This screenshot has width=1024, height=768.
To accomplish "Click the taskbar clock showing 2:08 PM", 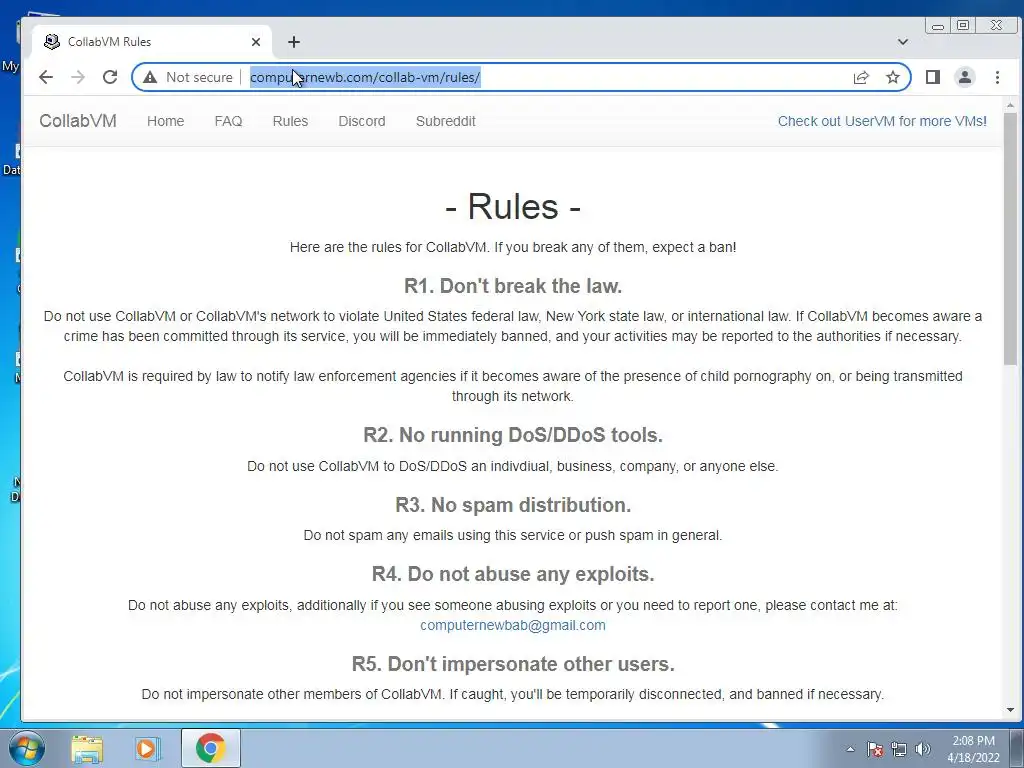I will click(973, 749).
